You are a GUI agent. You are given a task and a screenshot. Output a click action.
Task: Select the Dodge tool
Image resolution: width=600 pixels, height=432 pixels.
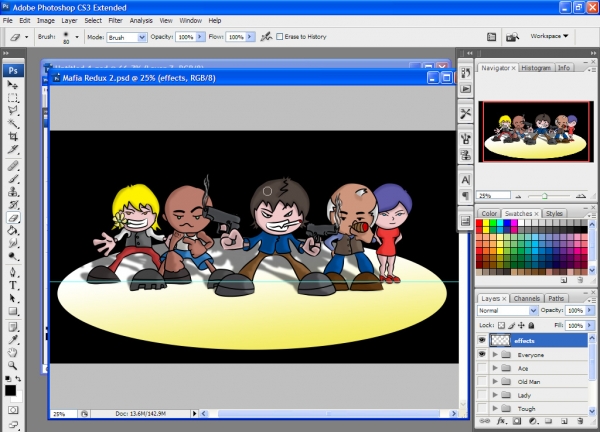pyautogui.click(x=13, y=256)
